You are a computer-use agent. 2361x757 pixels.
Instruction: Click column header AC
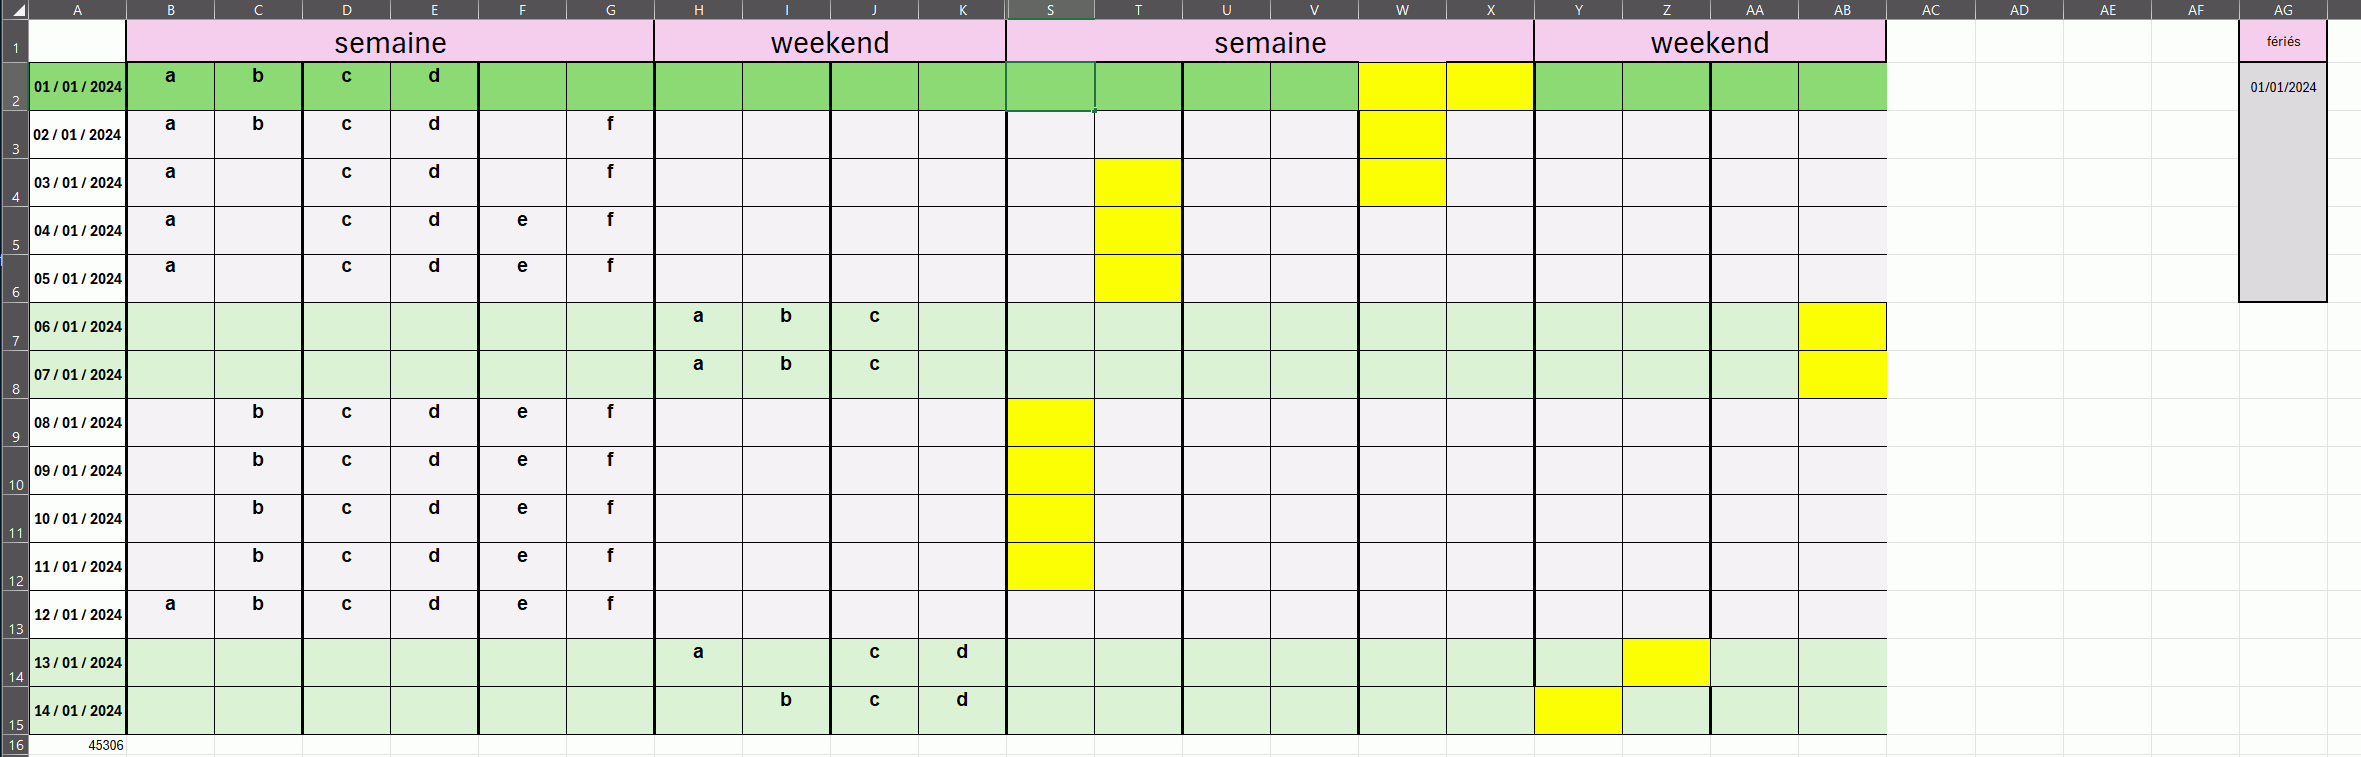click(x=1931, y=10)
